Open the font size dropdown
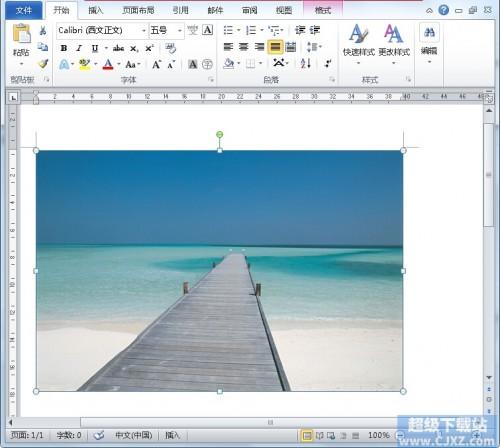500x448 pixels. point(180,31)
